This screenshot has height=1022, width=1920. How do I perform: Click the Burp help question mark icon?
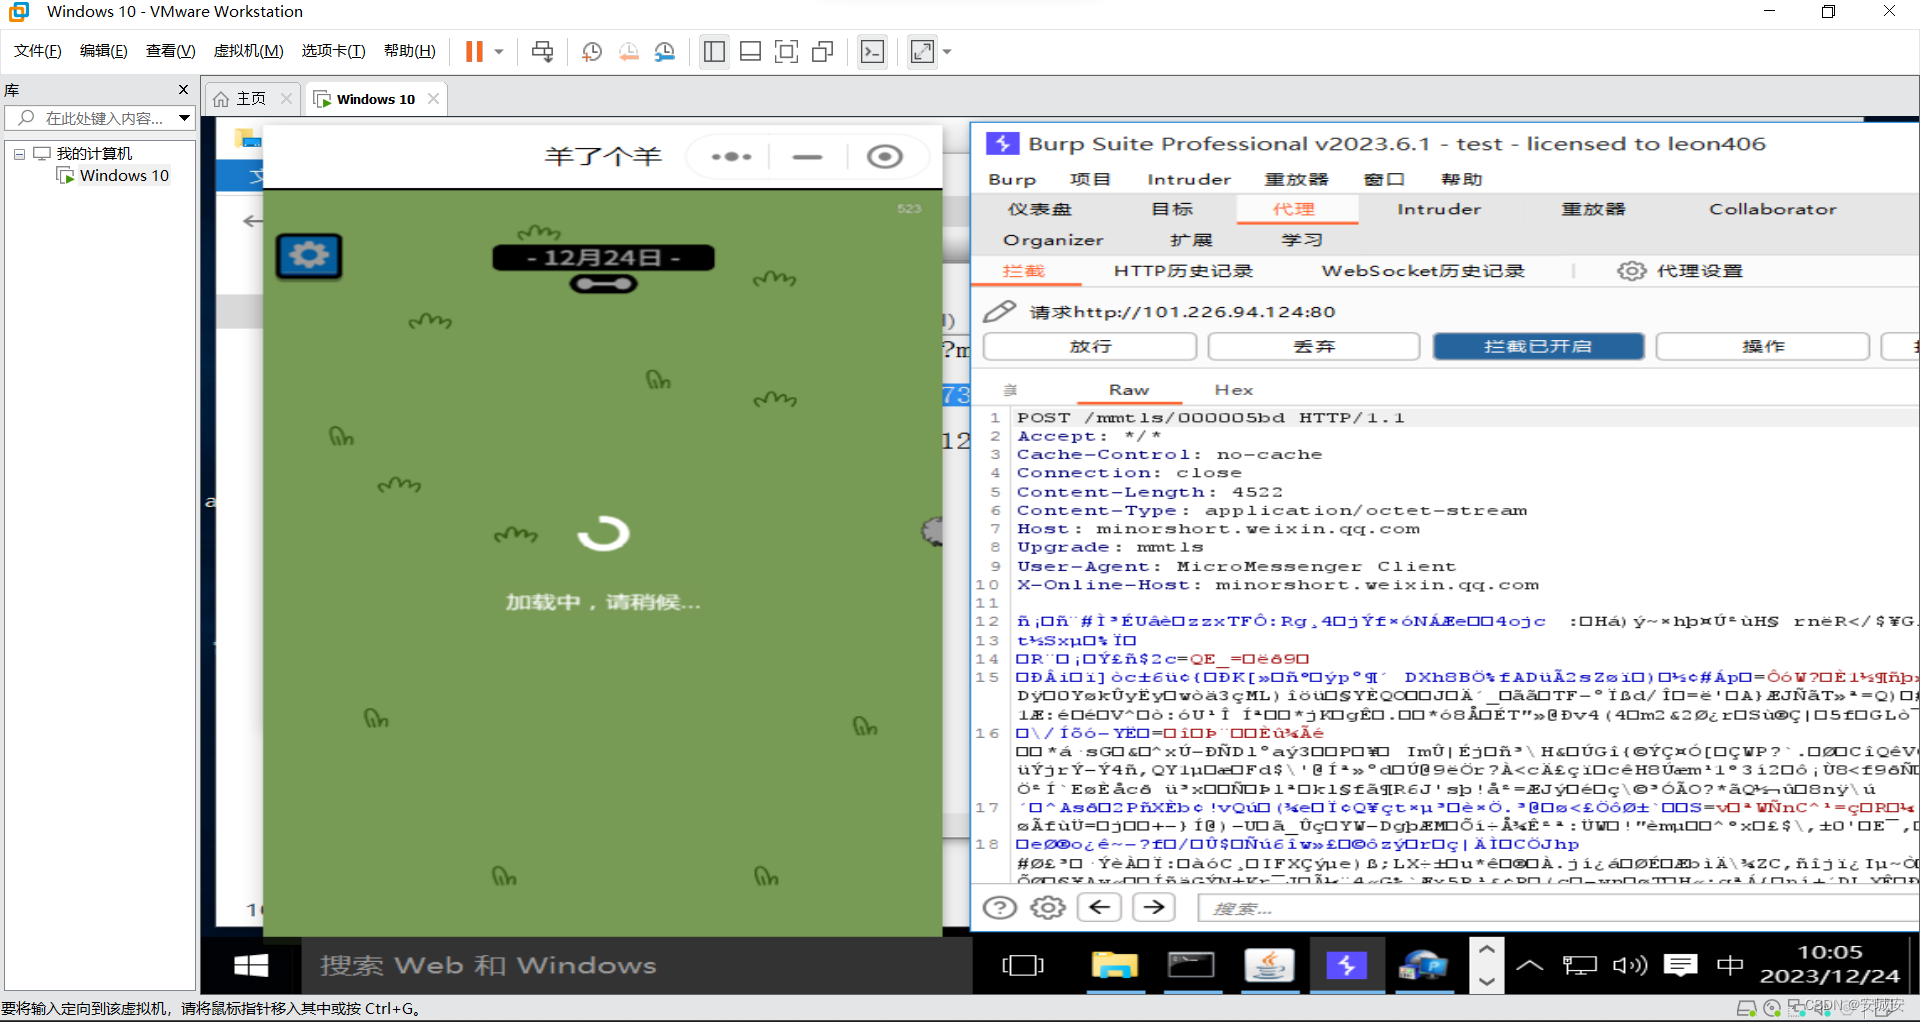1000,908
